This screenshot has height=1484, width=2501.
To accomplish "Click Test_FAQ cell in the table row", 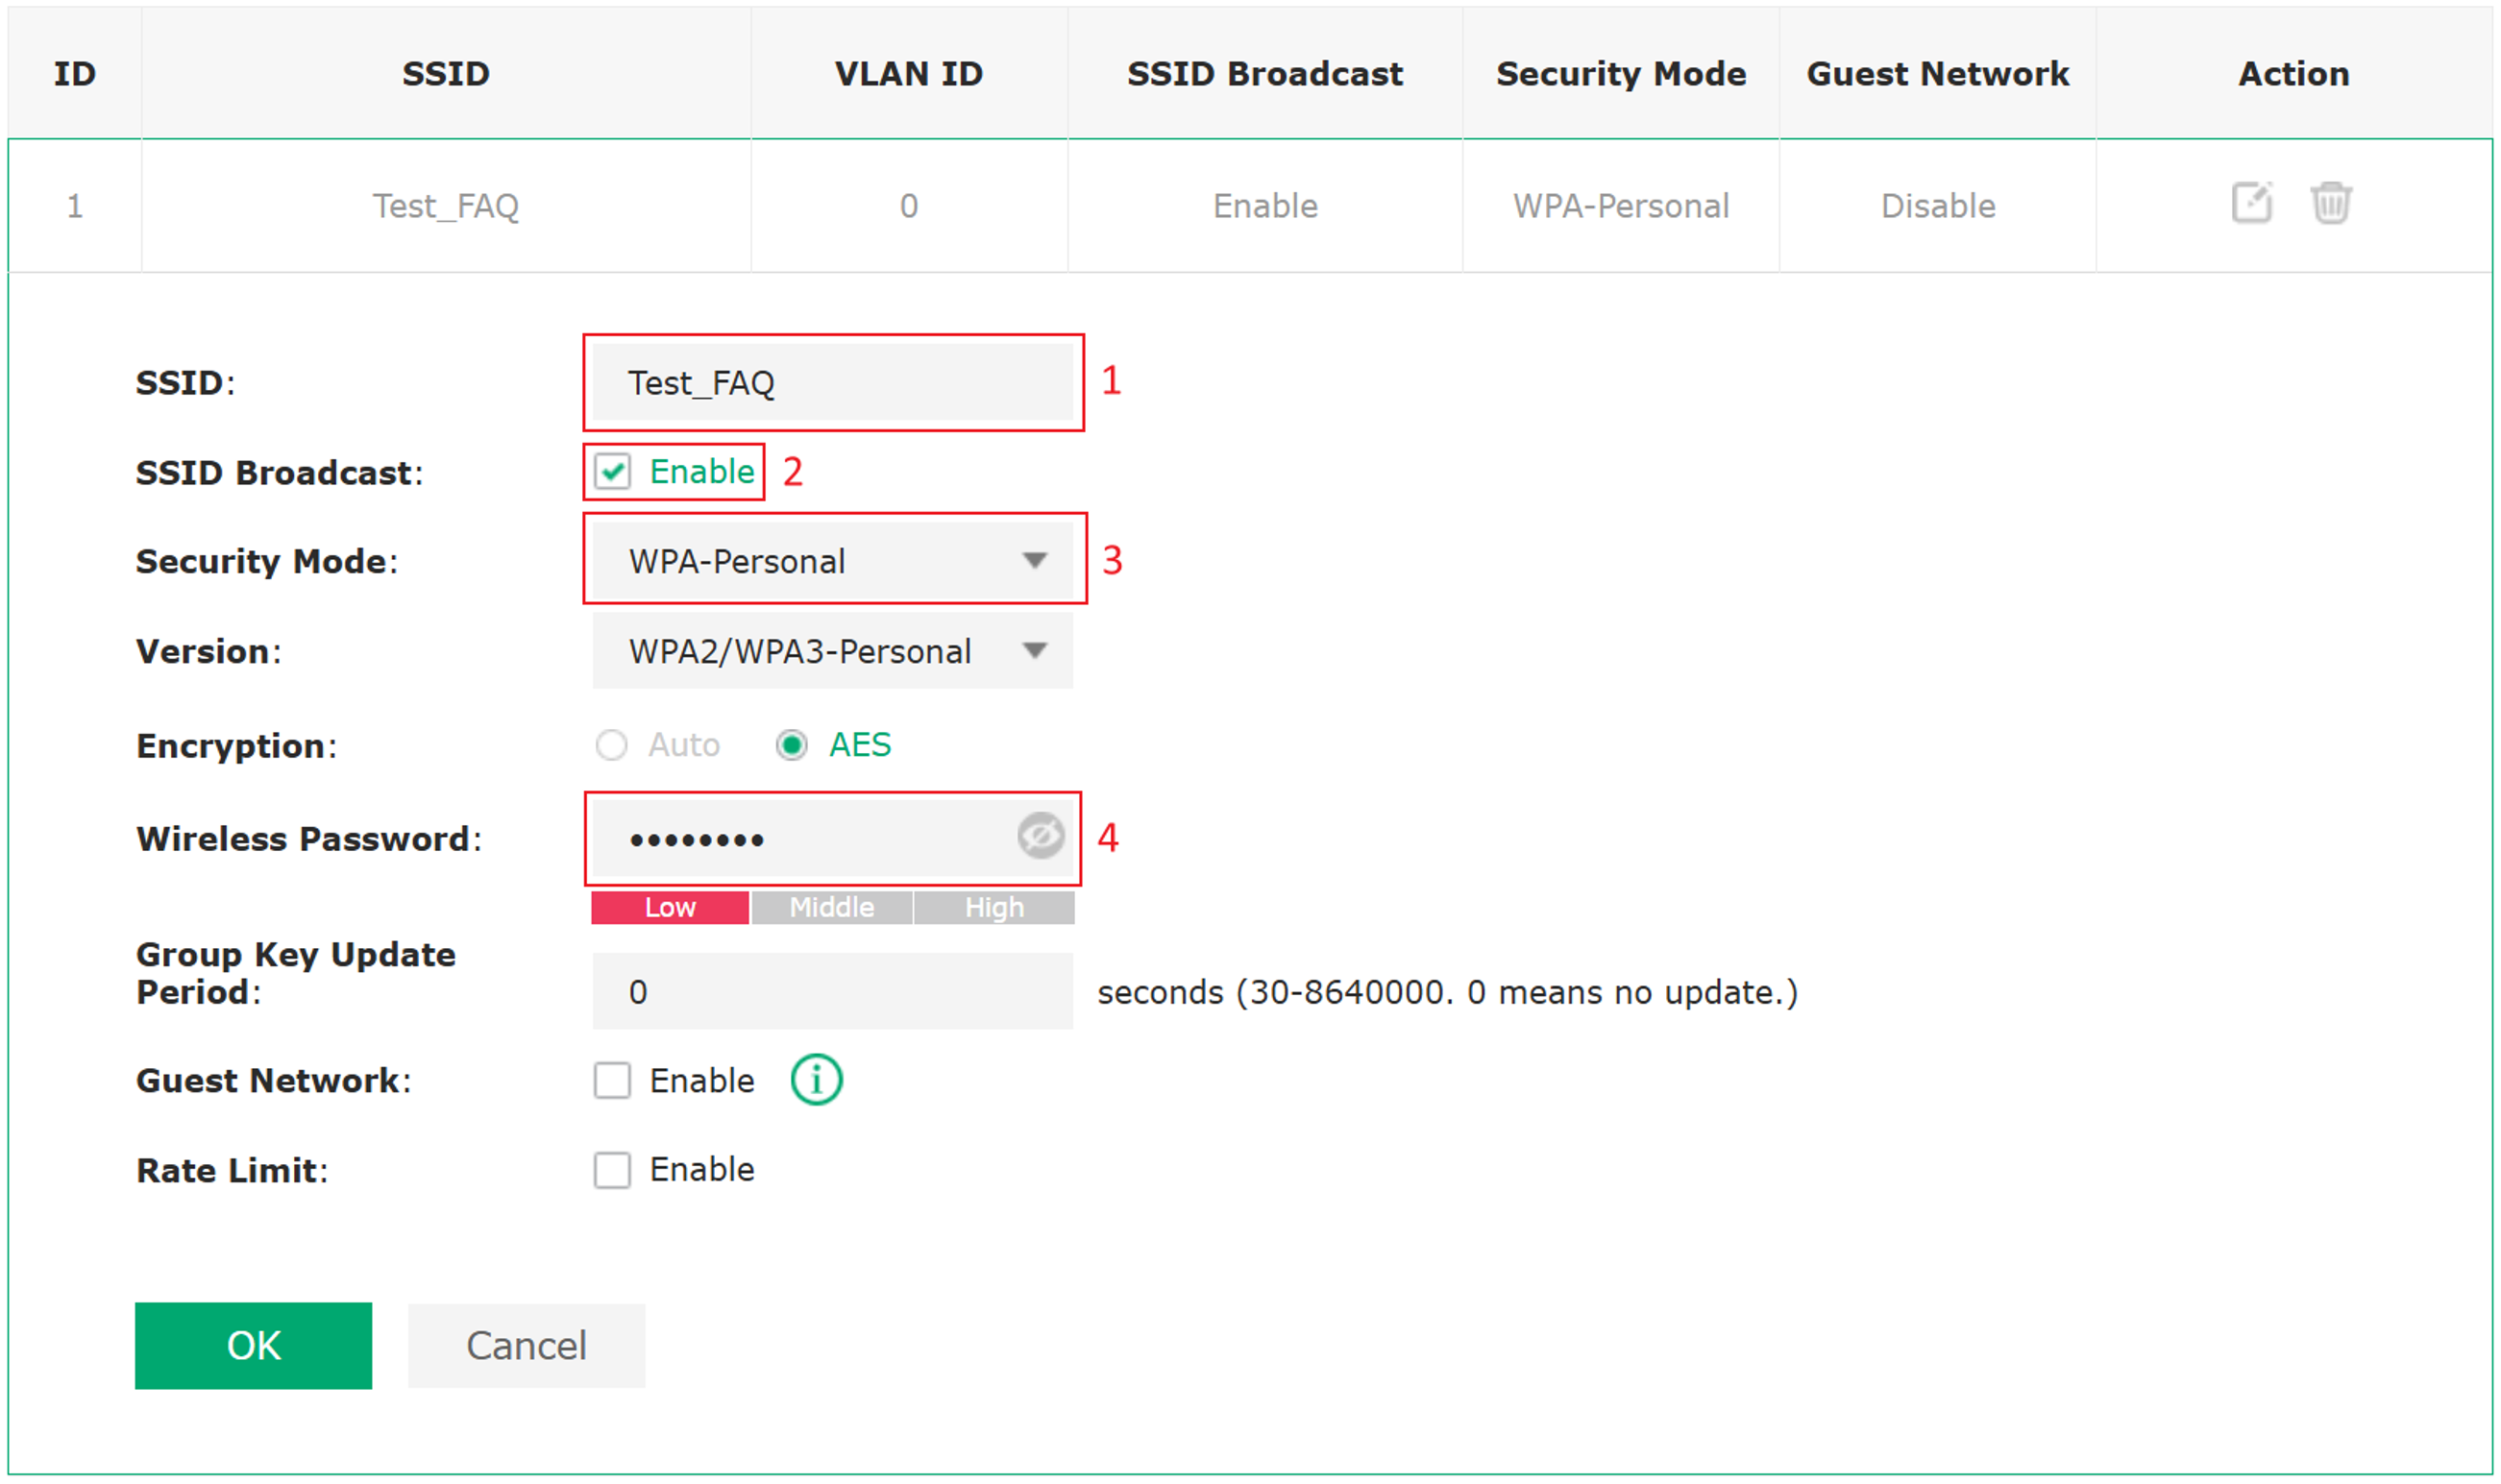I will click(x=446, y=206).
